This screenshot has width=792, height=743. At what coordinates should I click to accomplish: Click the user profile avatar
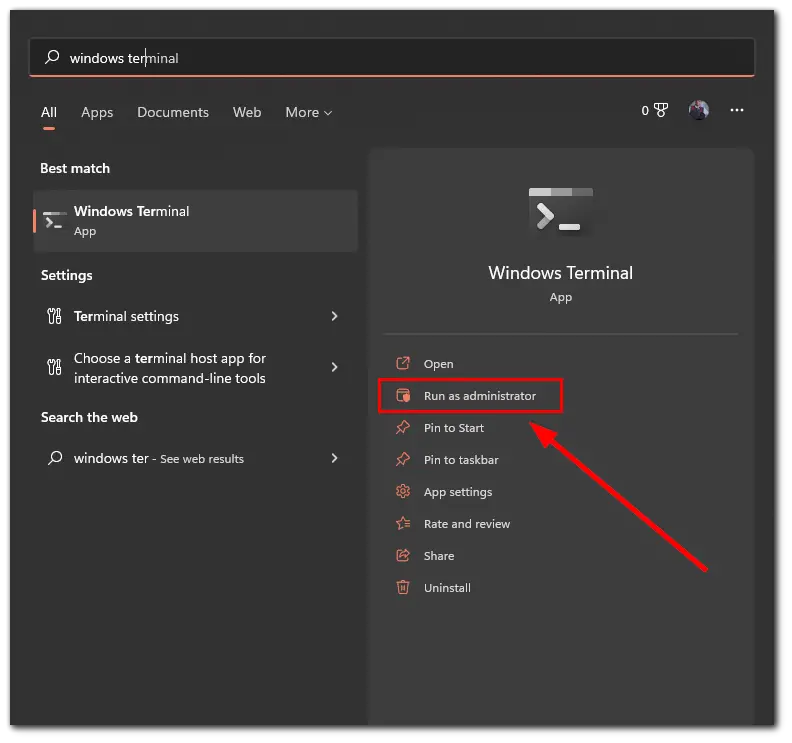(x=699, y=110)
